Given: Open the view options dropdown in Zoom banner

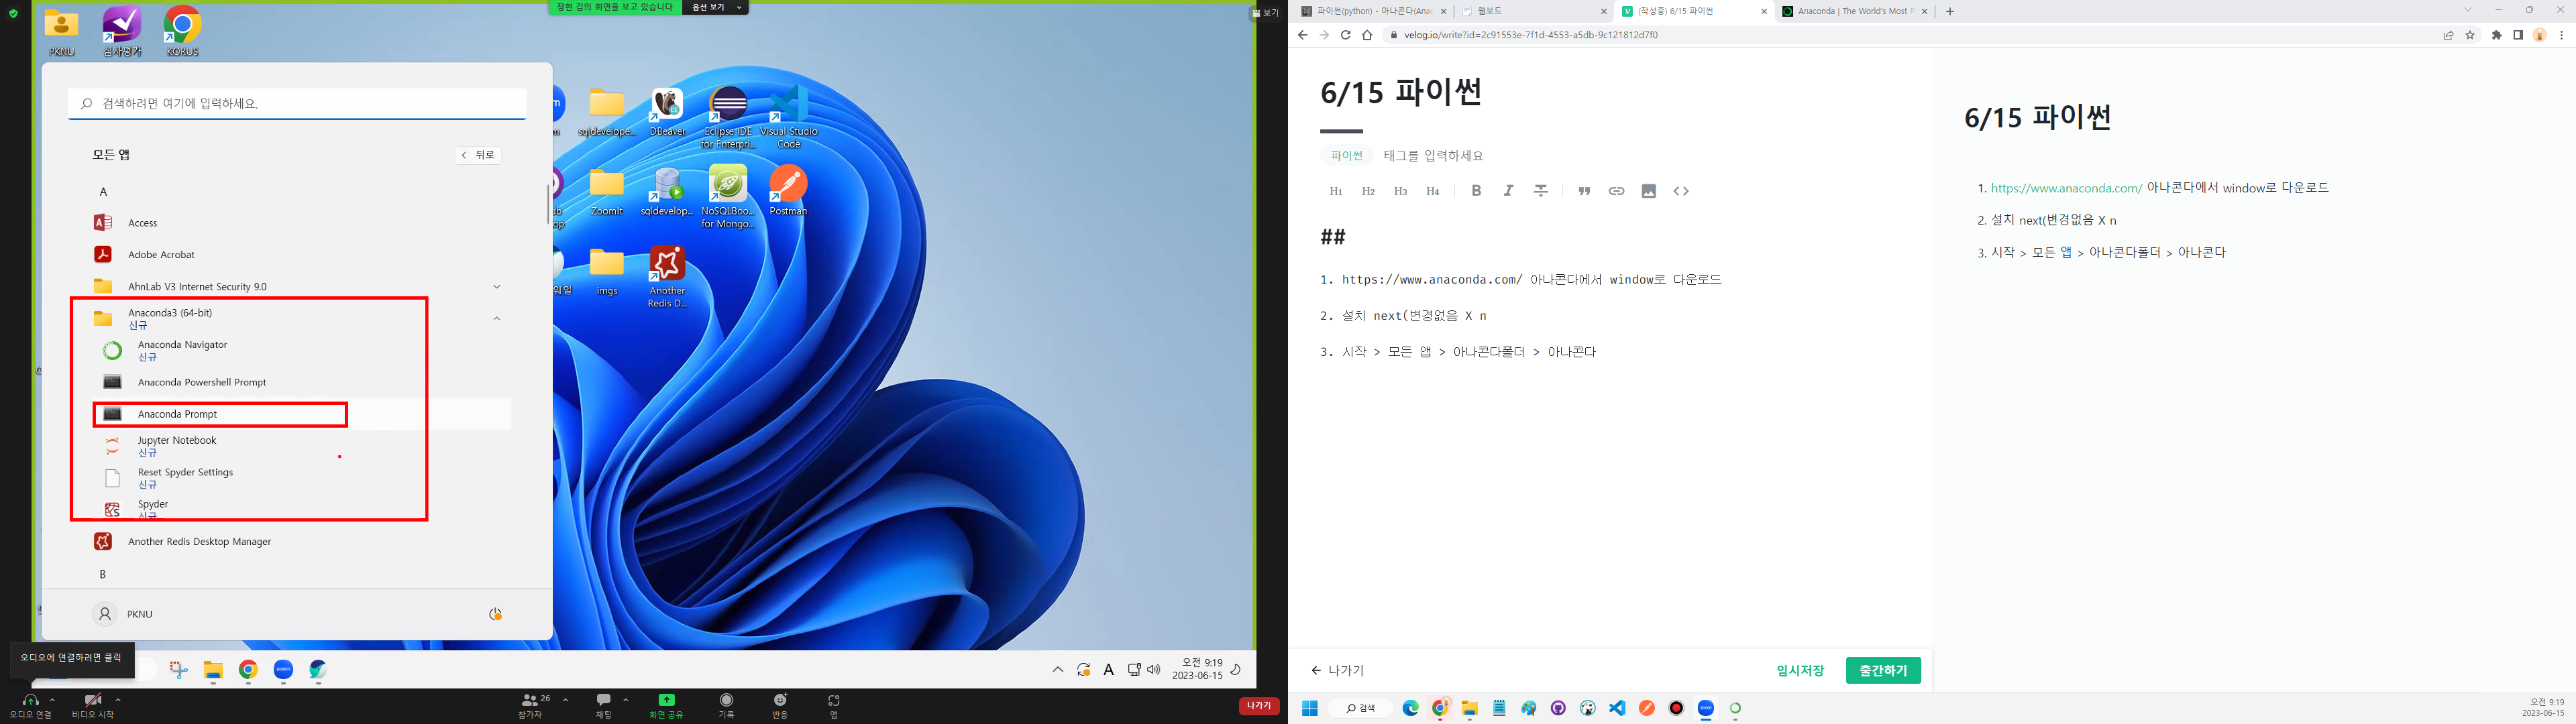Looking at the screenshot, I should (715, 7).
